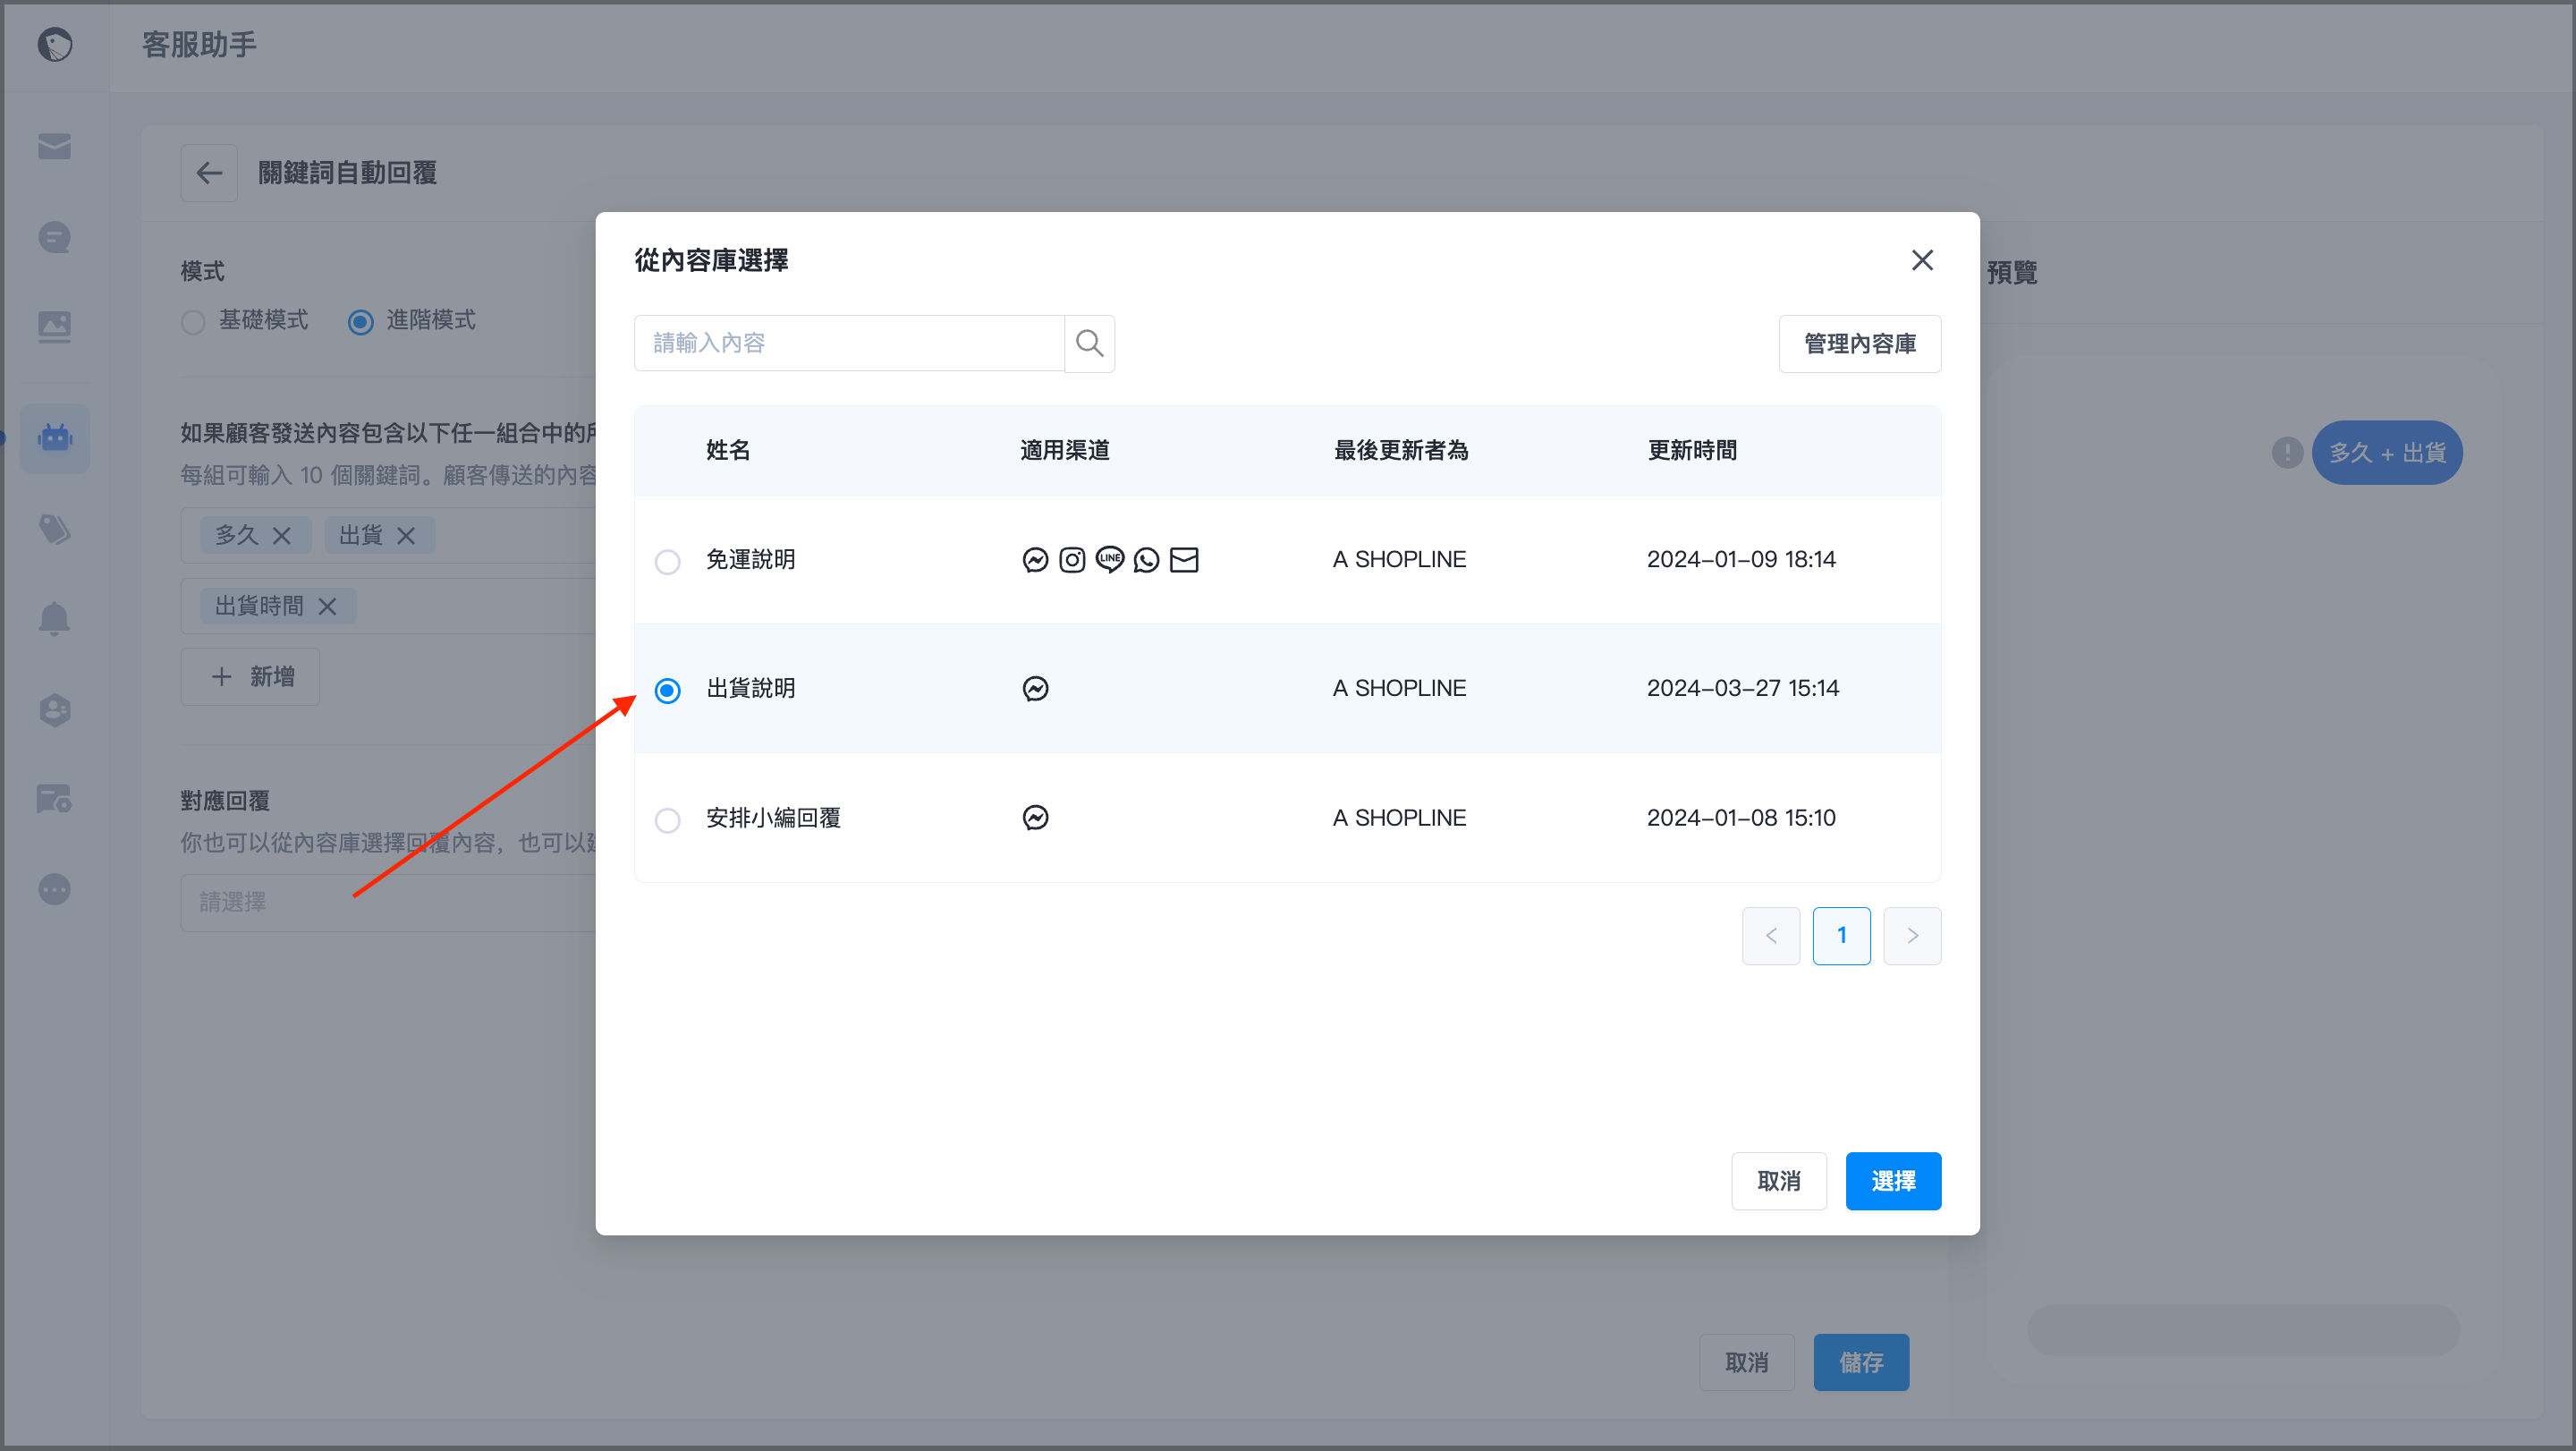Remove the 出貨時間 keyword tag
The image size is (2576, 1451).
click(x=327, y=606)
